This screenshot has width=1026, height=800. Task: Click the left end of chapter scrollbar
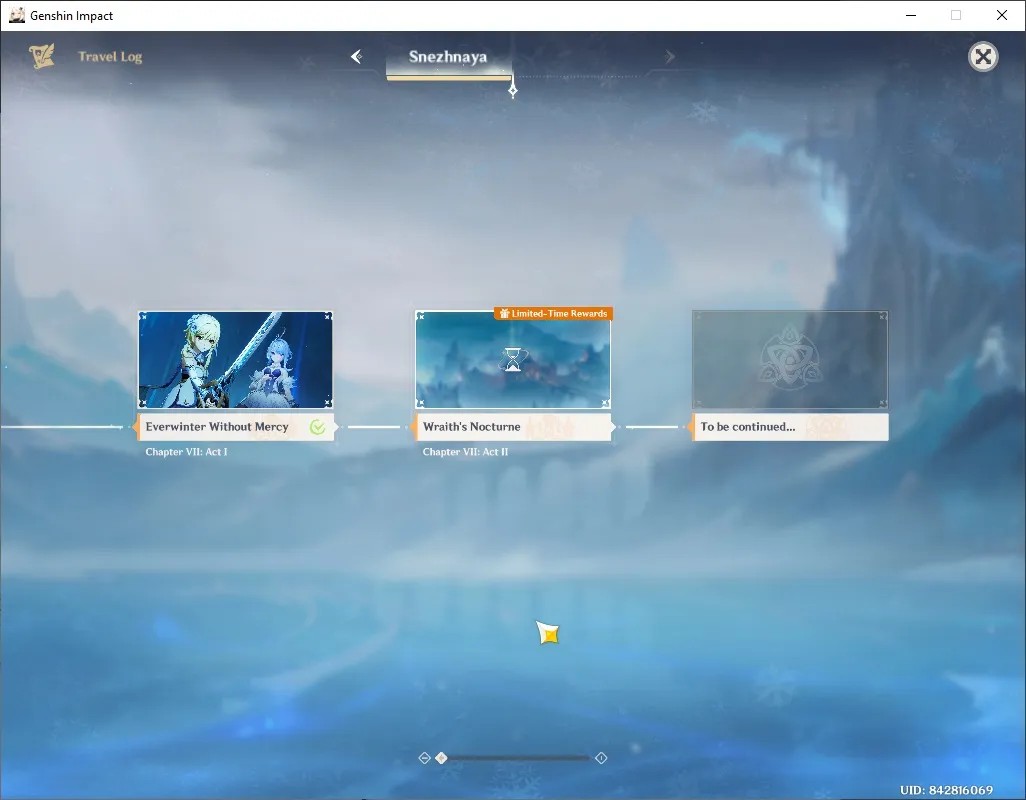coord(424,758)
